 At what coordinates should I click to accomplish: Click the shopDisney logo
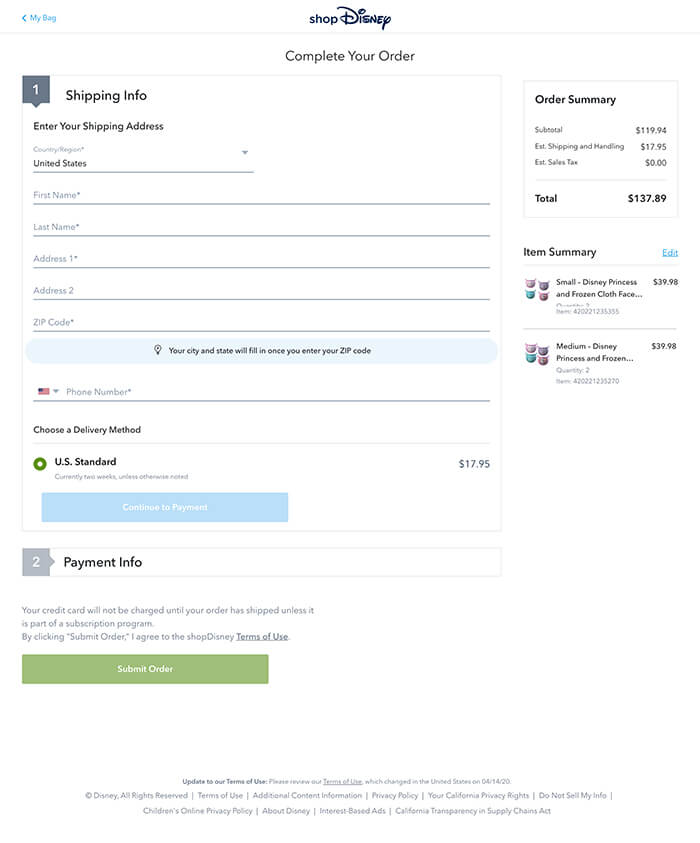[x=350, y=18]
